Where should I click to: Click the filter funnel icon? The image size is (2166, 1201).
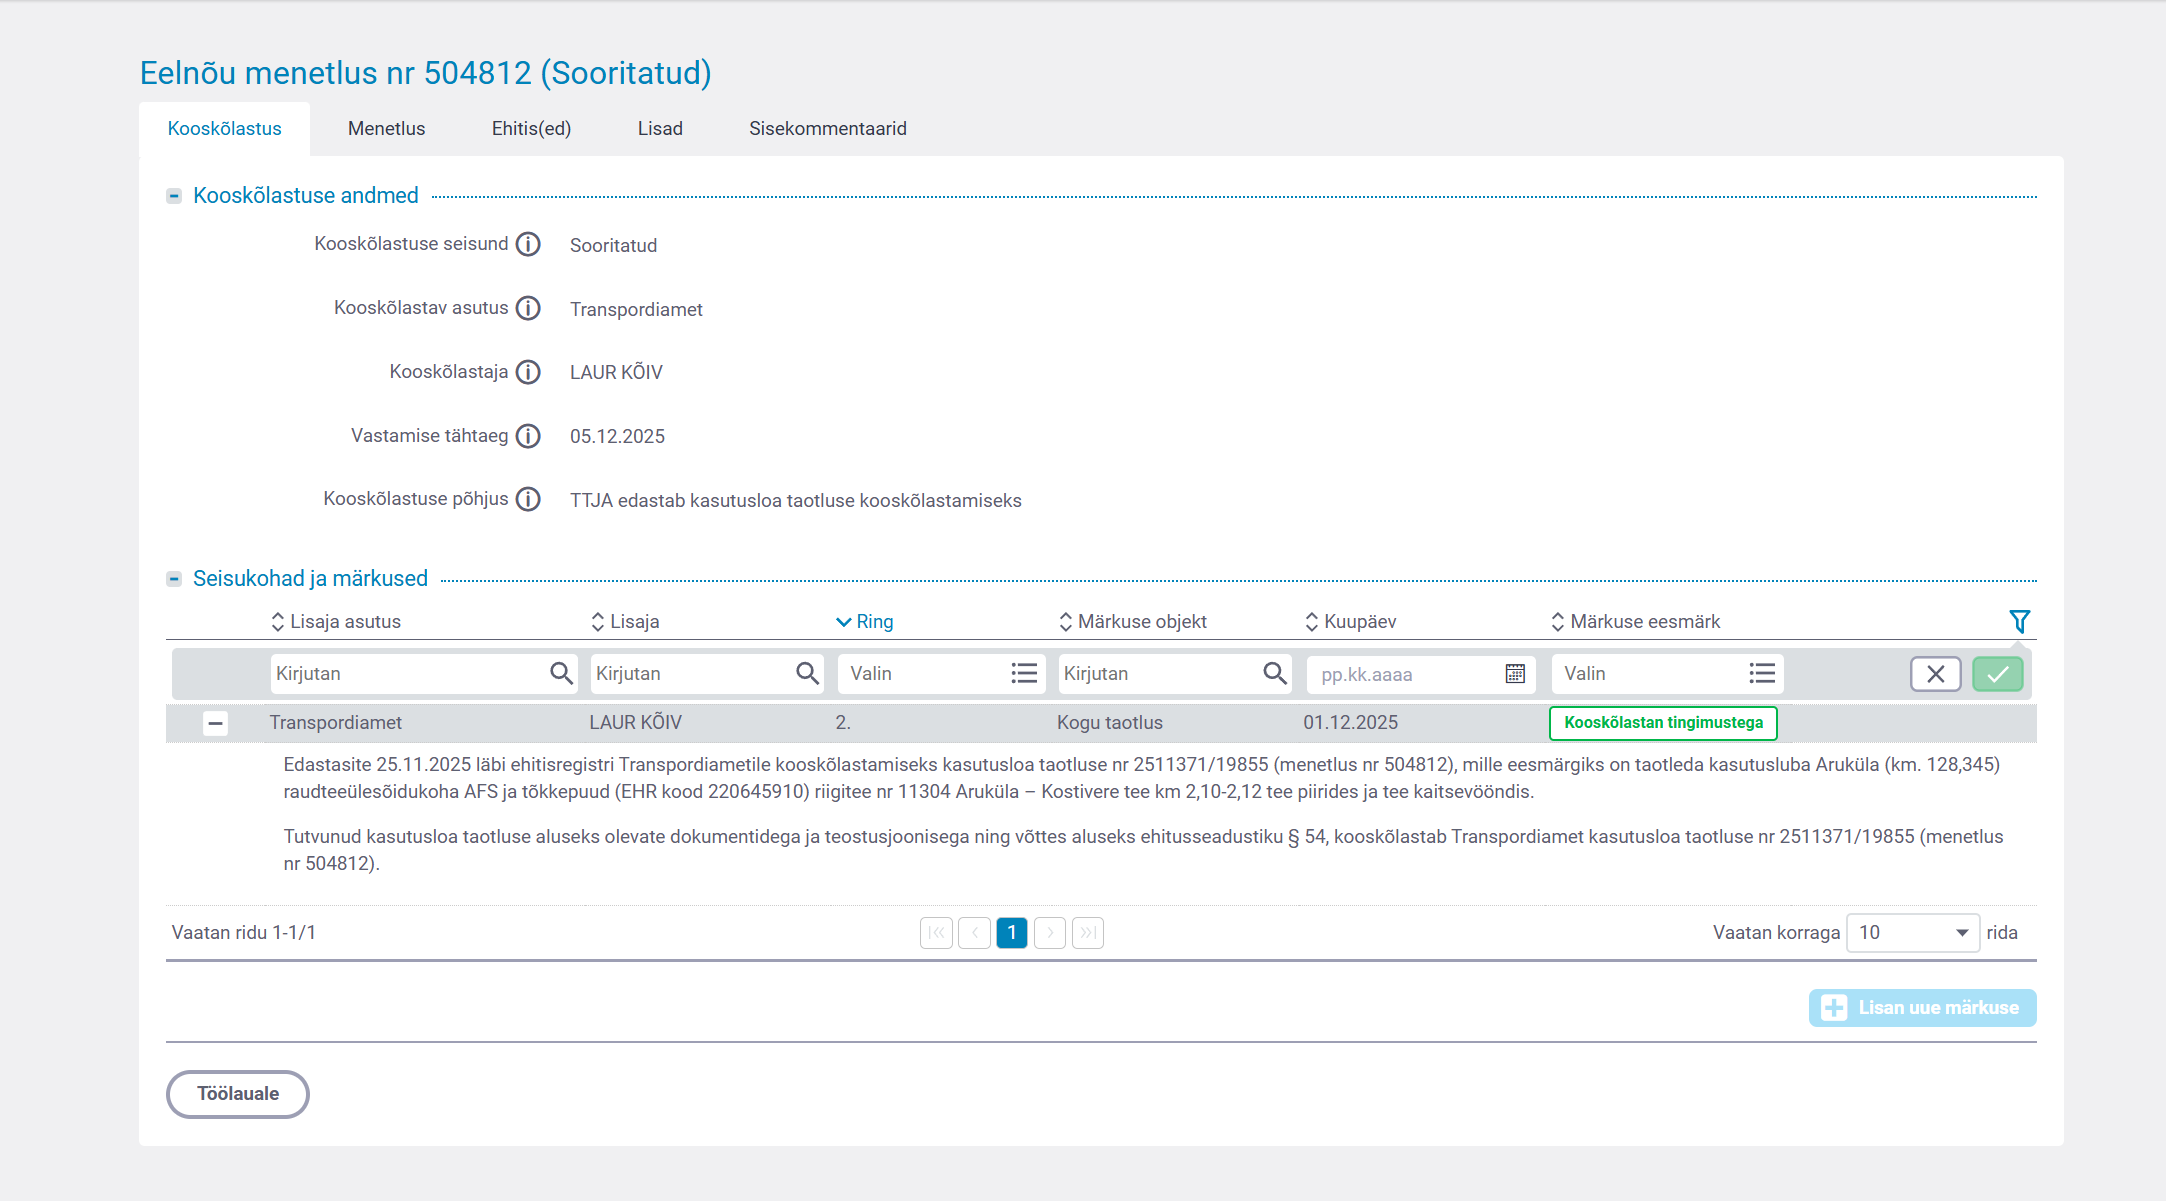2019,621
